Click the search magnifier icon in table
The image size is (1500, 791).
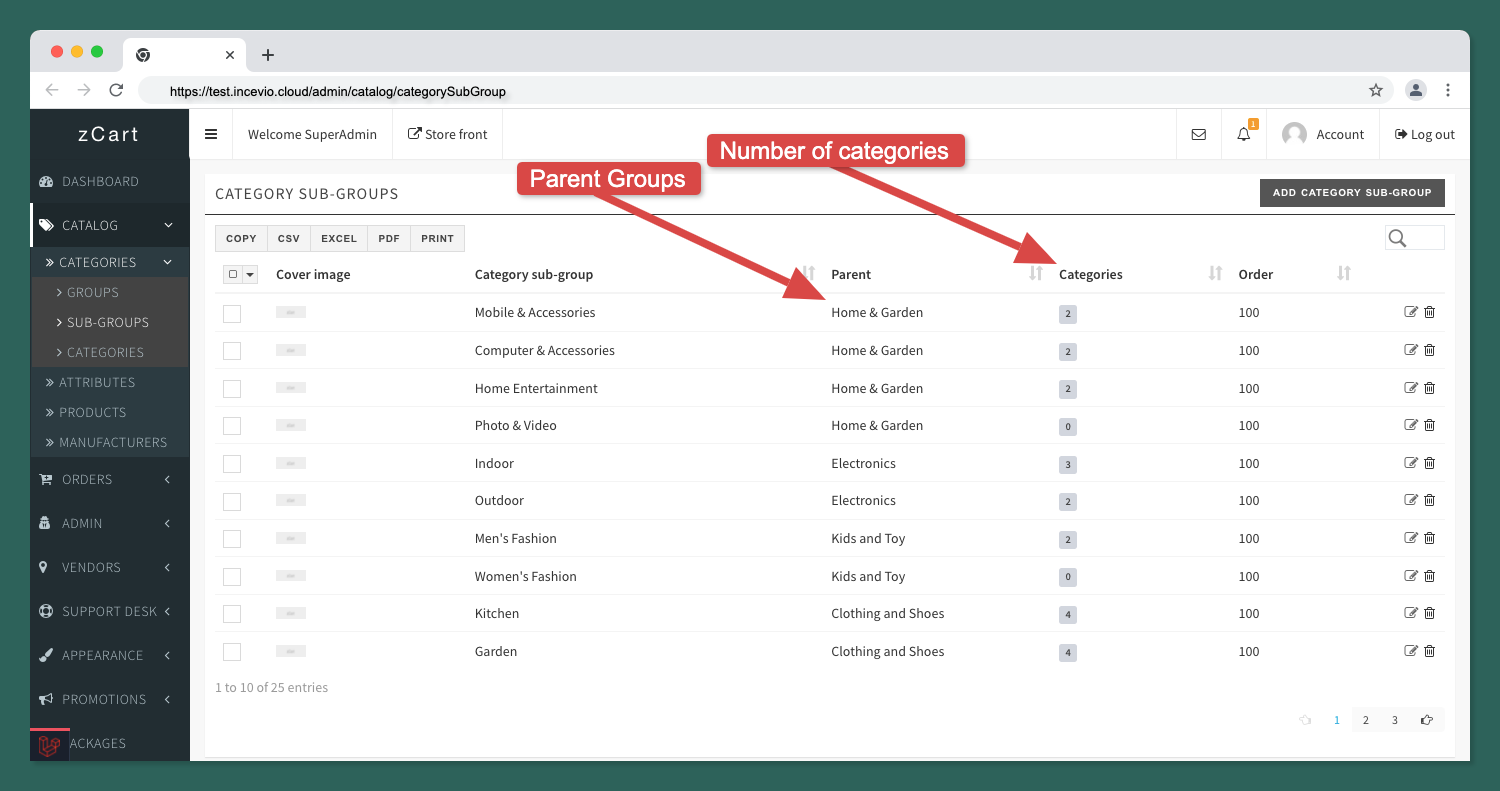[1398, 238]
